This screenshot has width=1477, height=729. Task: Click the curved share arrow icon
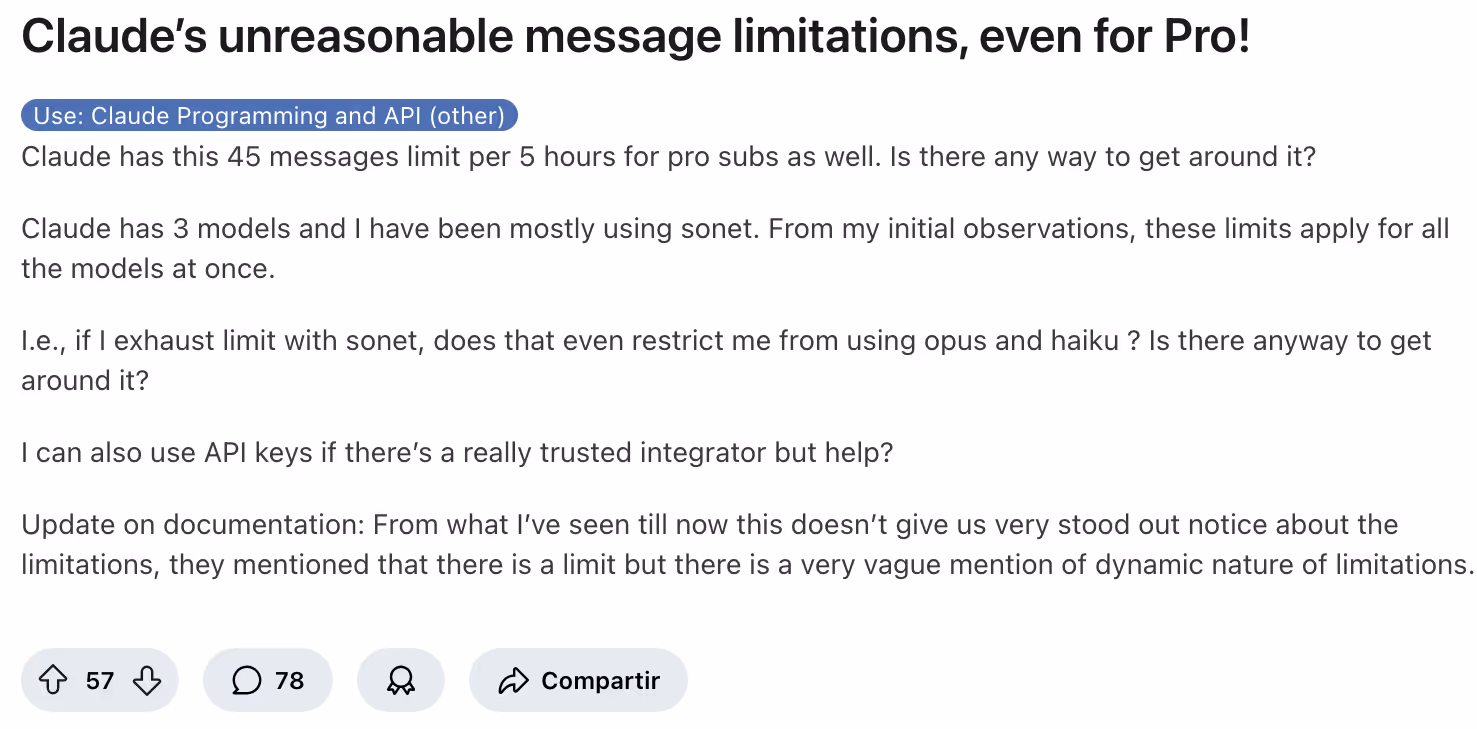(513, 681)
